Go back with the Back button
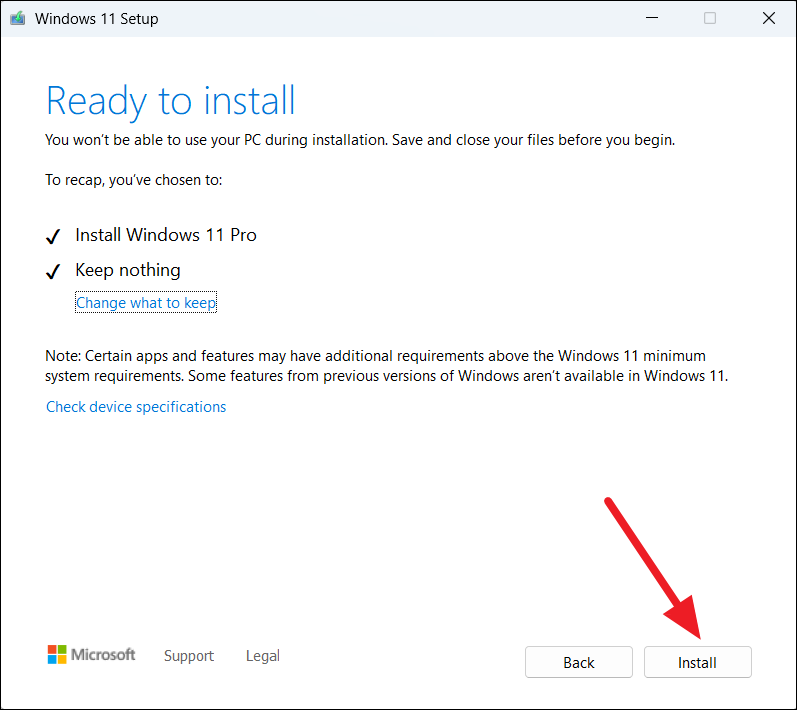 coord(578,662)
